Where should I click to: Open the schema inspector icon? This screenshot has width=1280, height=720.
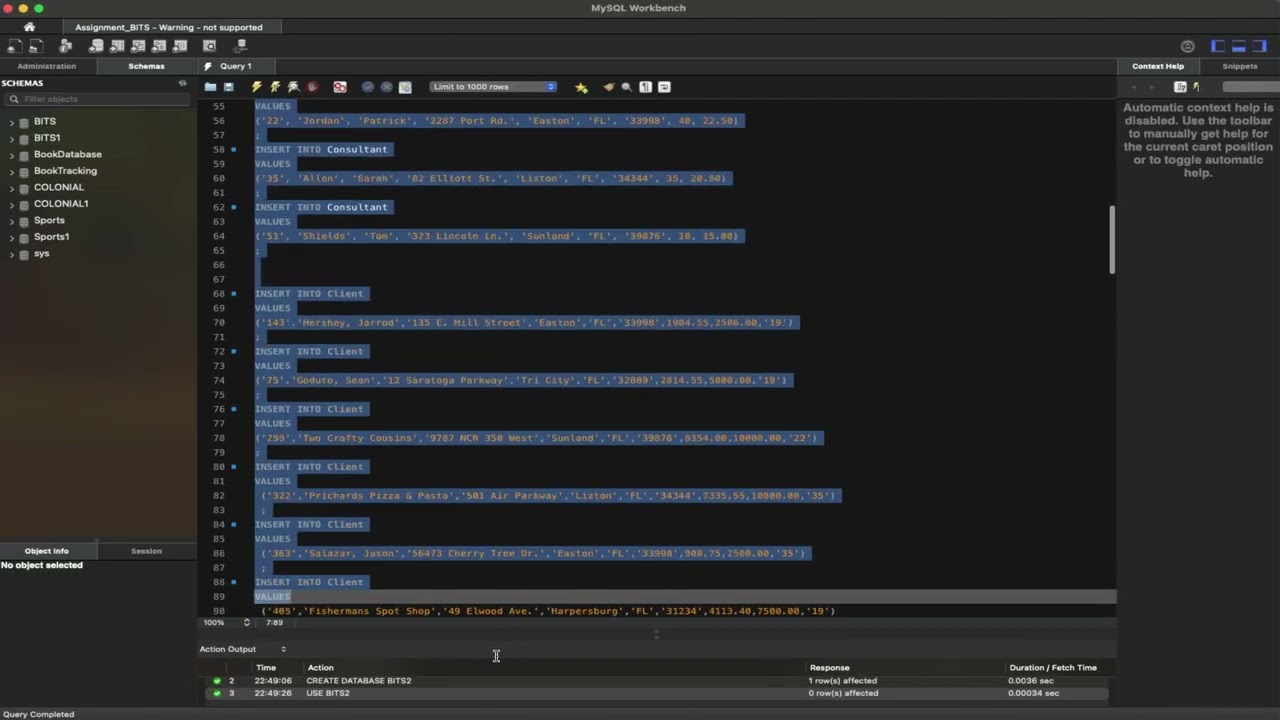66,46
